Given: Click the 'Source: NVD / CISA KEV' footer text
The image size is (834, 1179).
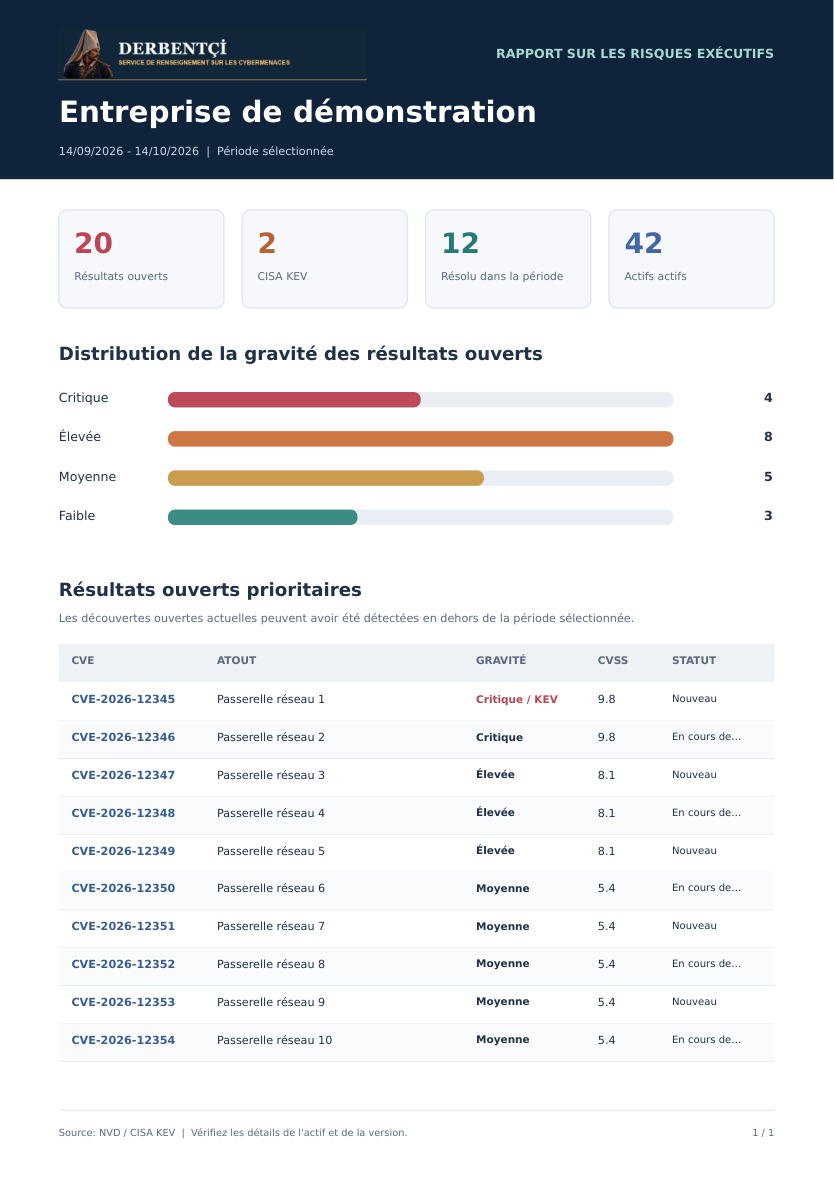Looking at the screenshot, I should point(117,1132).
